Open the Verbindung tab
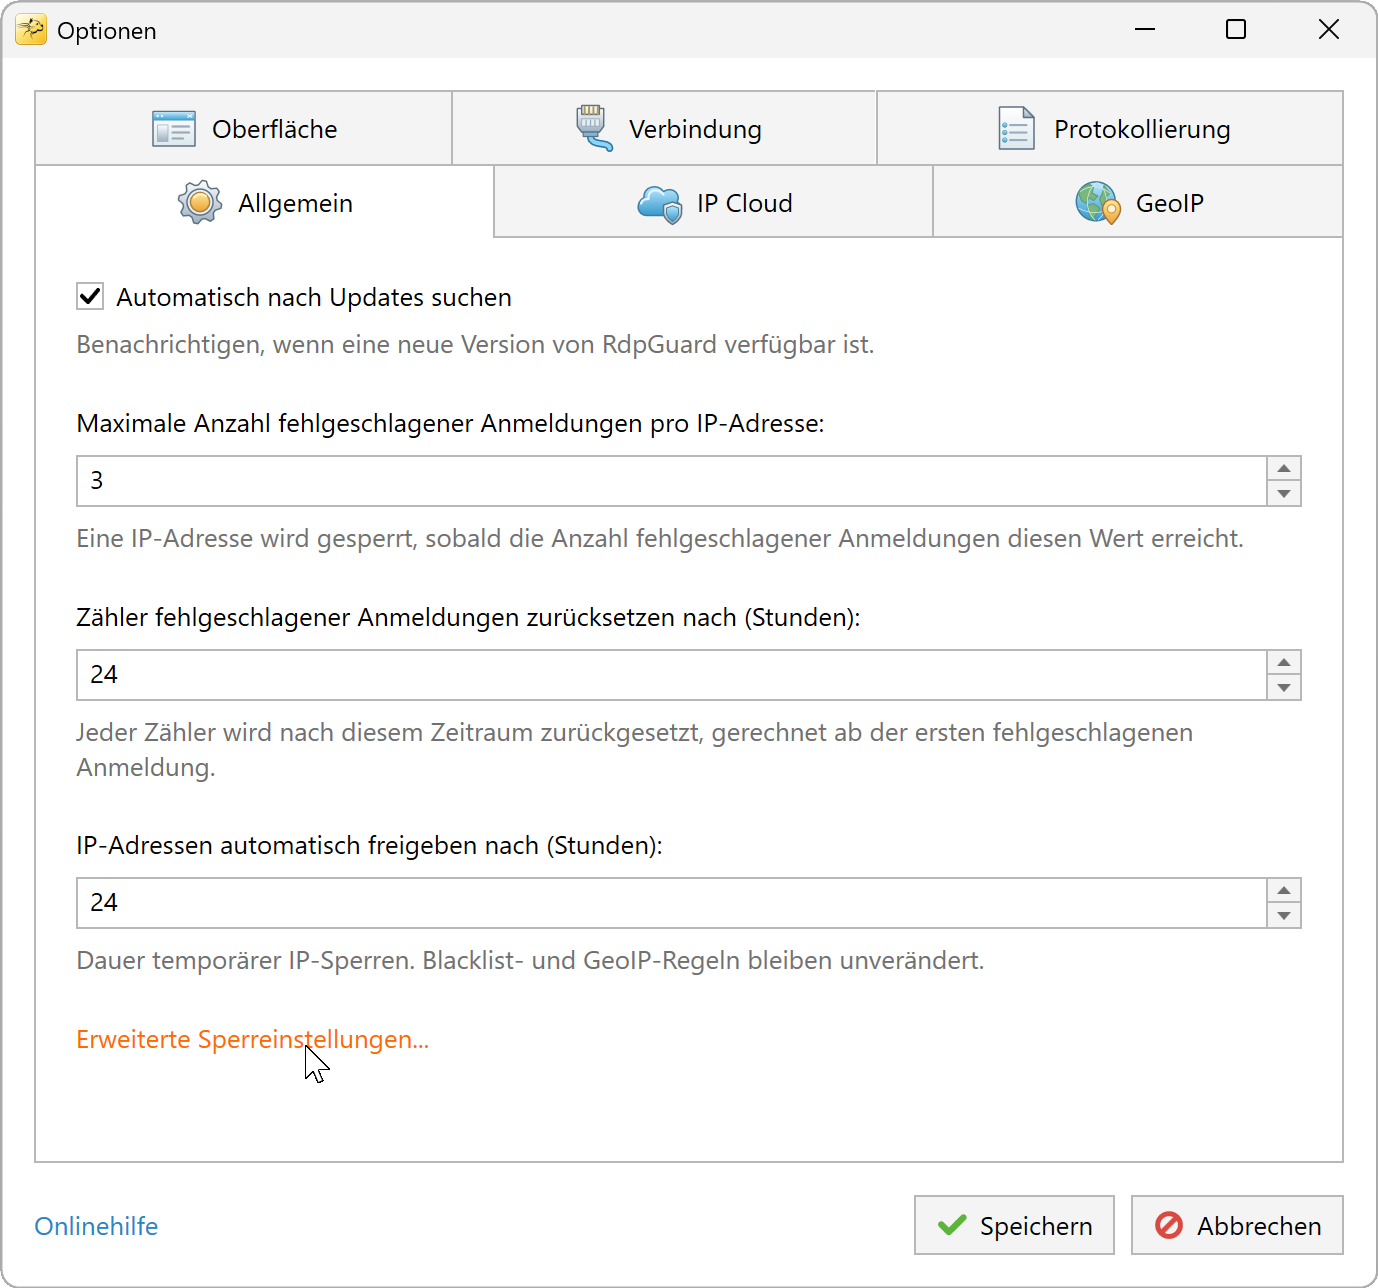 [665, 129]
